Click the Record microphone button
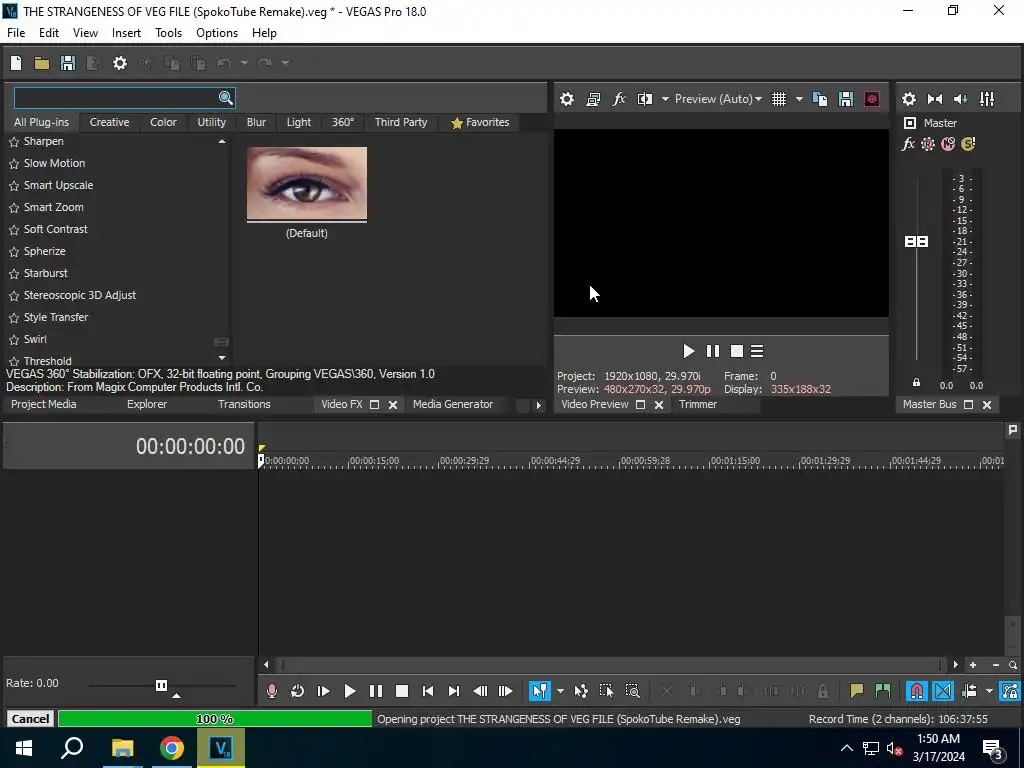This screenshot has width=1024, height=768. tap(272, 691)
